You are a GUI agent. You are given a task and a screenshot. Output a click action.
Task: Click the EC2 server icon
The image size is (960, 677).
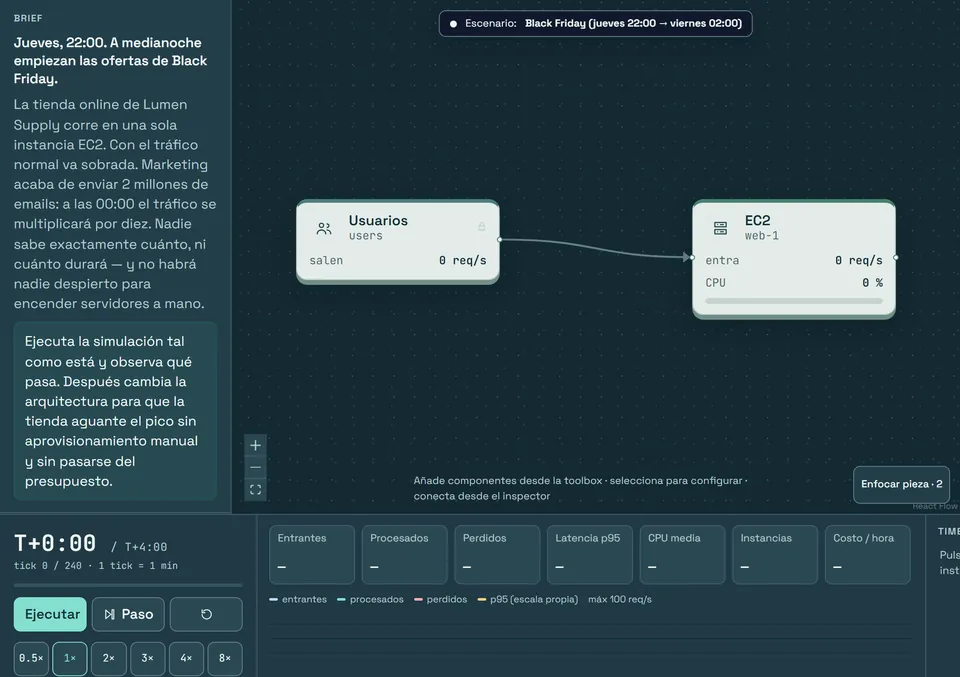[x=721, y=228]
